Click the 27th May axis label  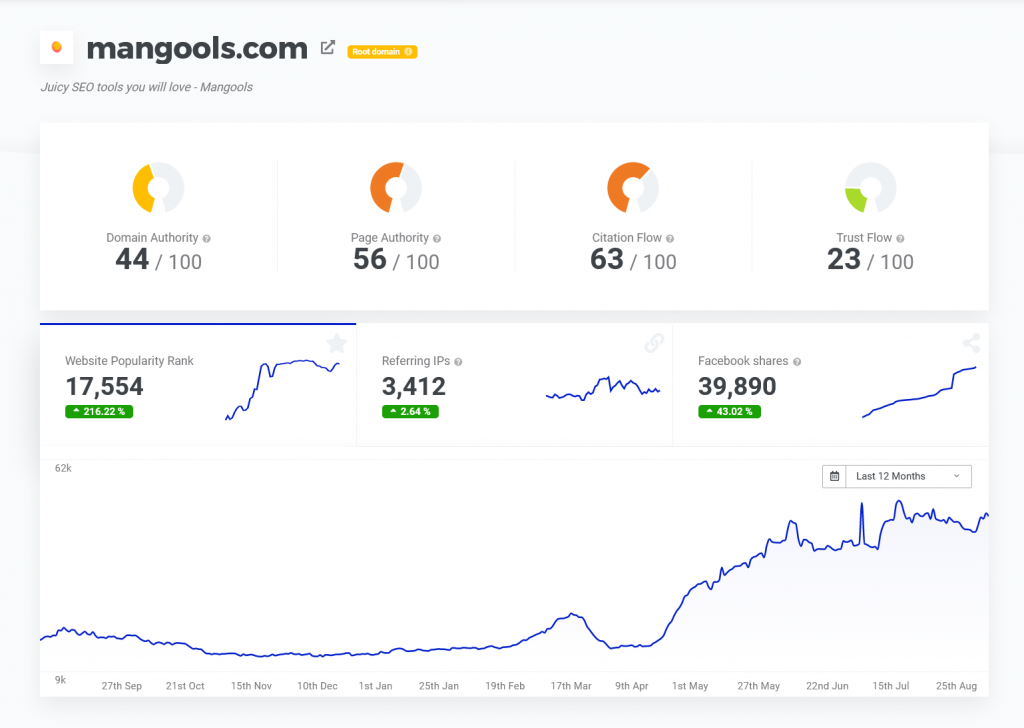point(759,686)
